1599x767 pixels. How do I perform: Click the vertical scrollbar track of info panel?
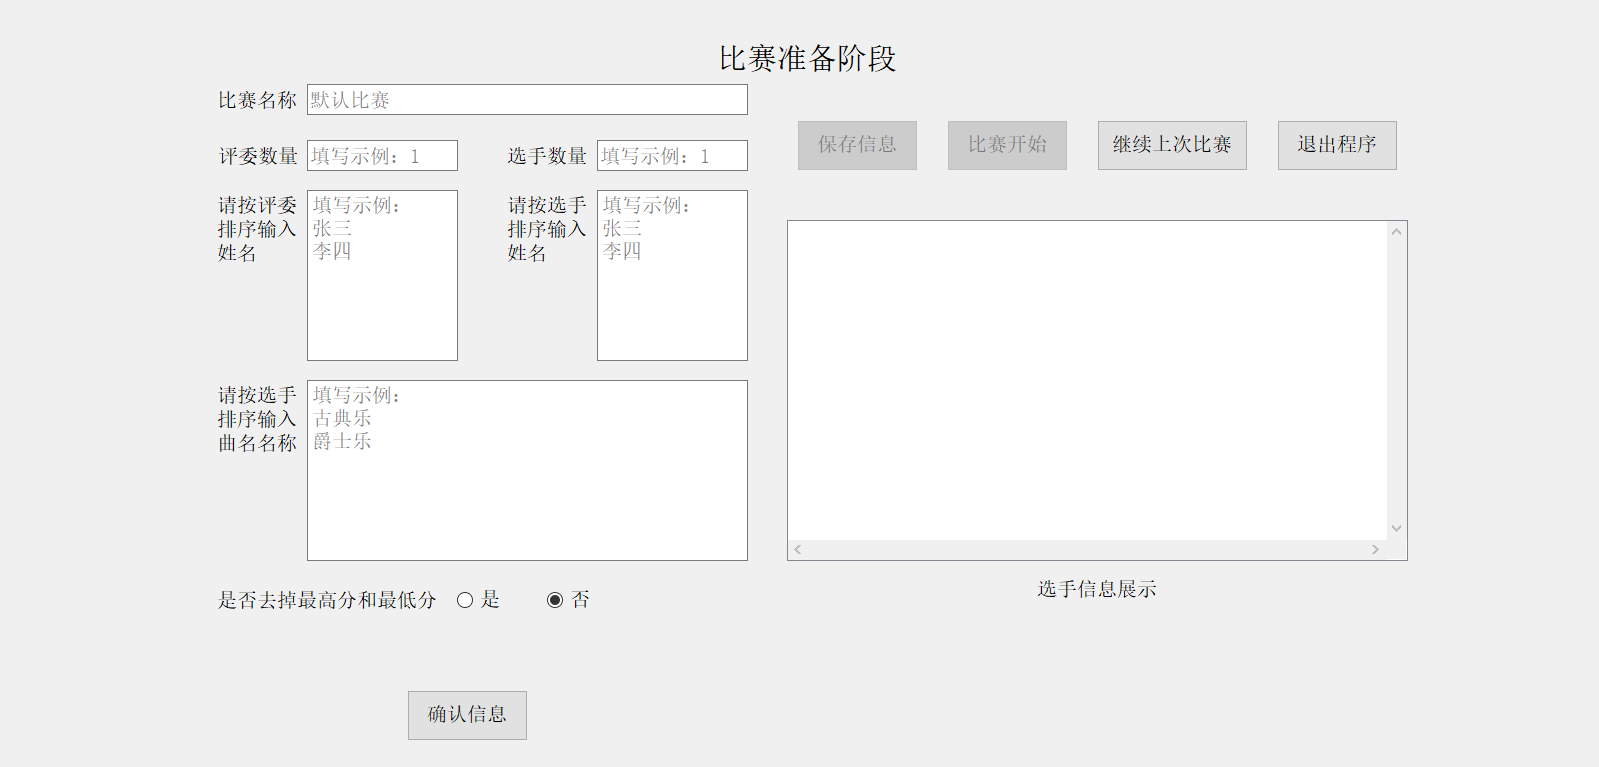click(1397, 380)
